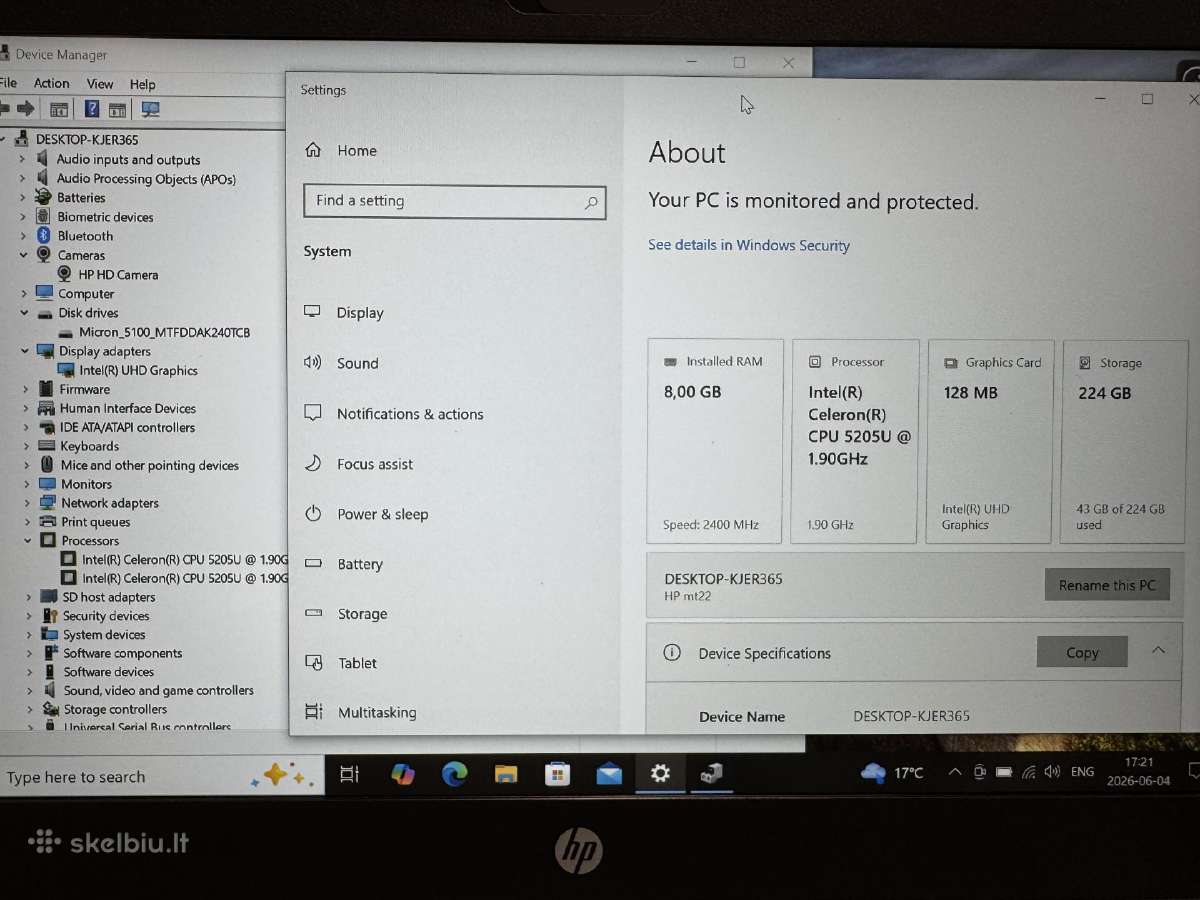1200x900 pixels.
Task: Expand Network adapters node
Action: tap(27, 503)
